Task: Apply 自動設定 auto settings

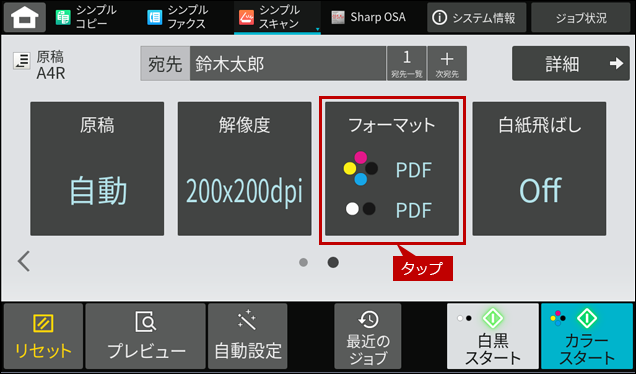Action: [248, 336]
